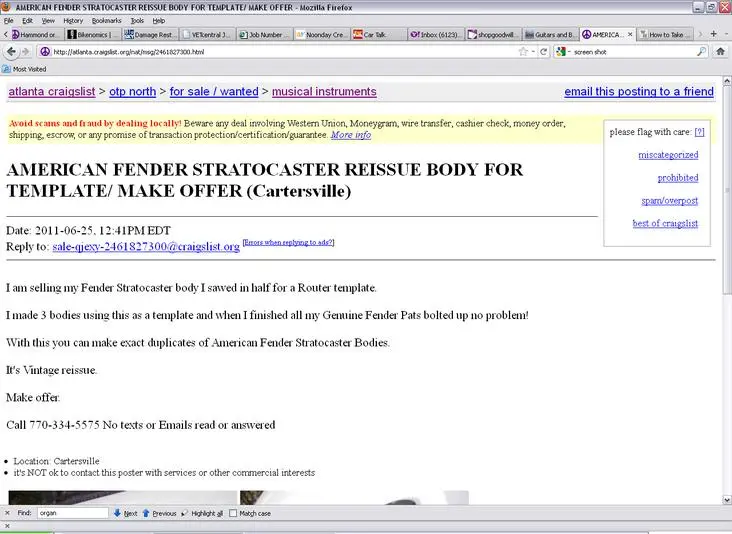Flag the post as miscategorized
The height and width of the screenshot is (534, 732).
click(668, 155)
